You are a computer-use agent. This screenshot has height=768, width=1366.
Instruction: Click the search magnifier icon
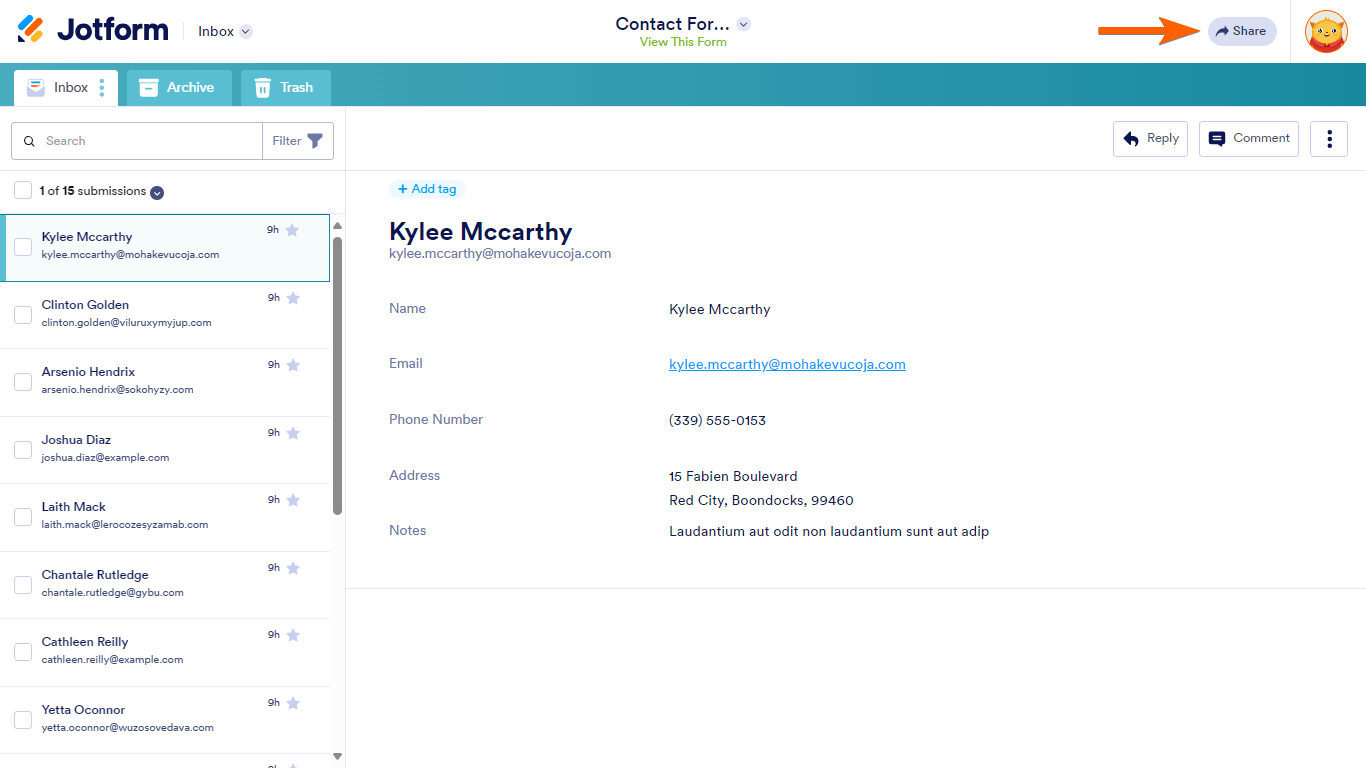(29, 140)
